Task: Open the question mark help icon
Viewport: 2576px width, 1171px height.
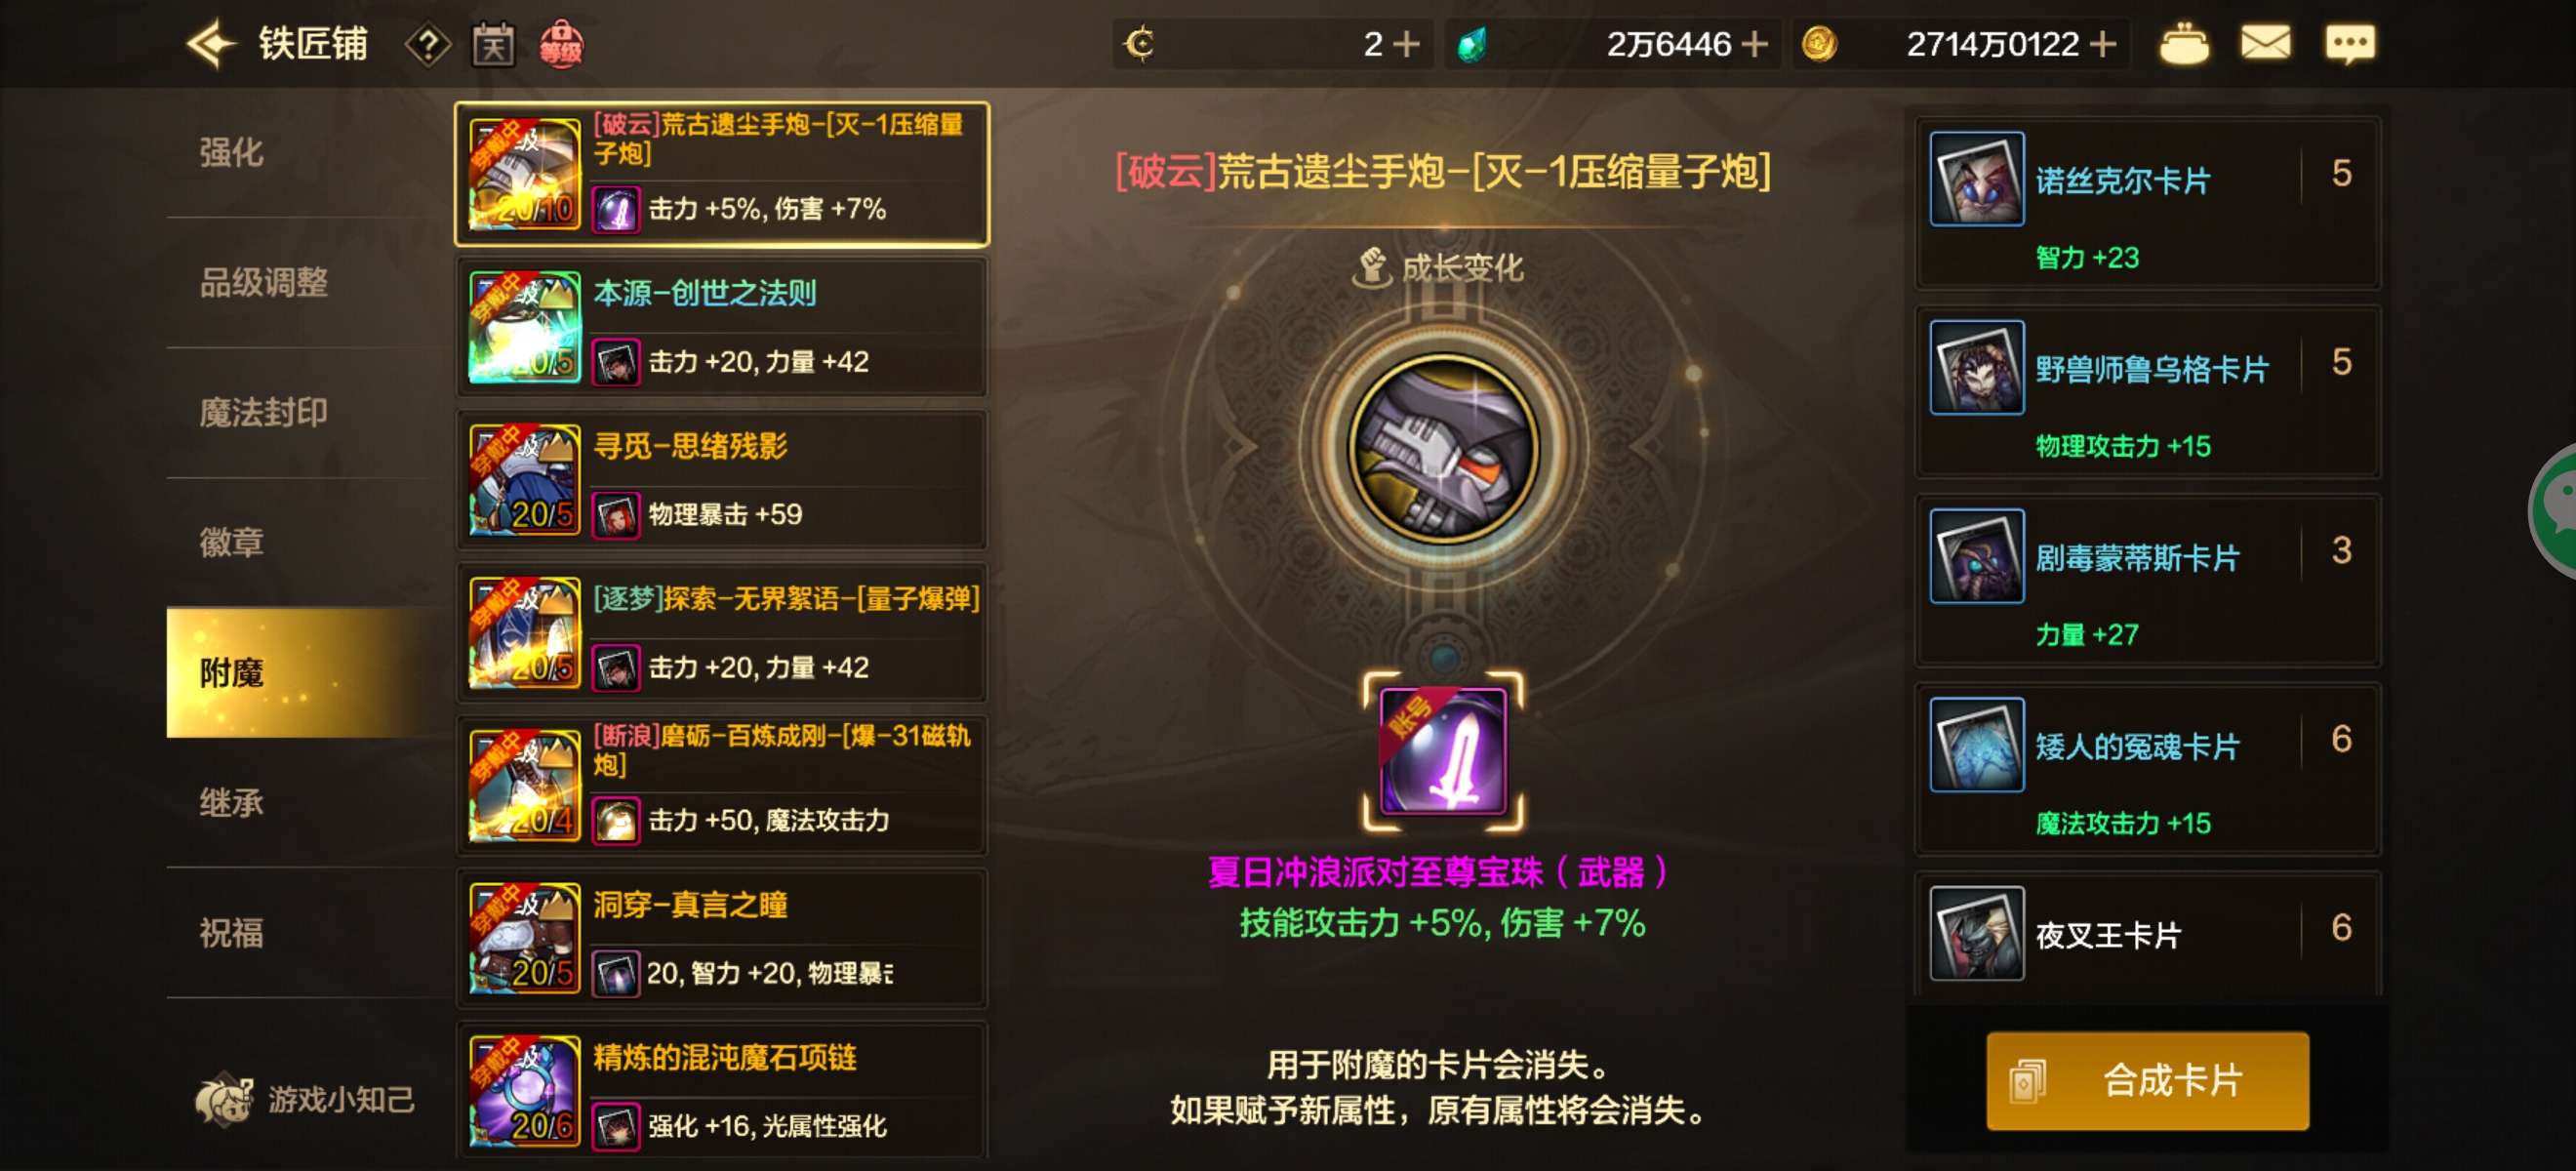Action: tap(428, 45)
